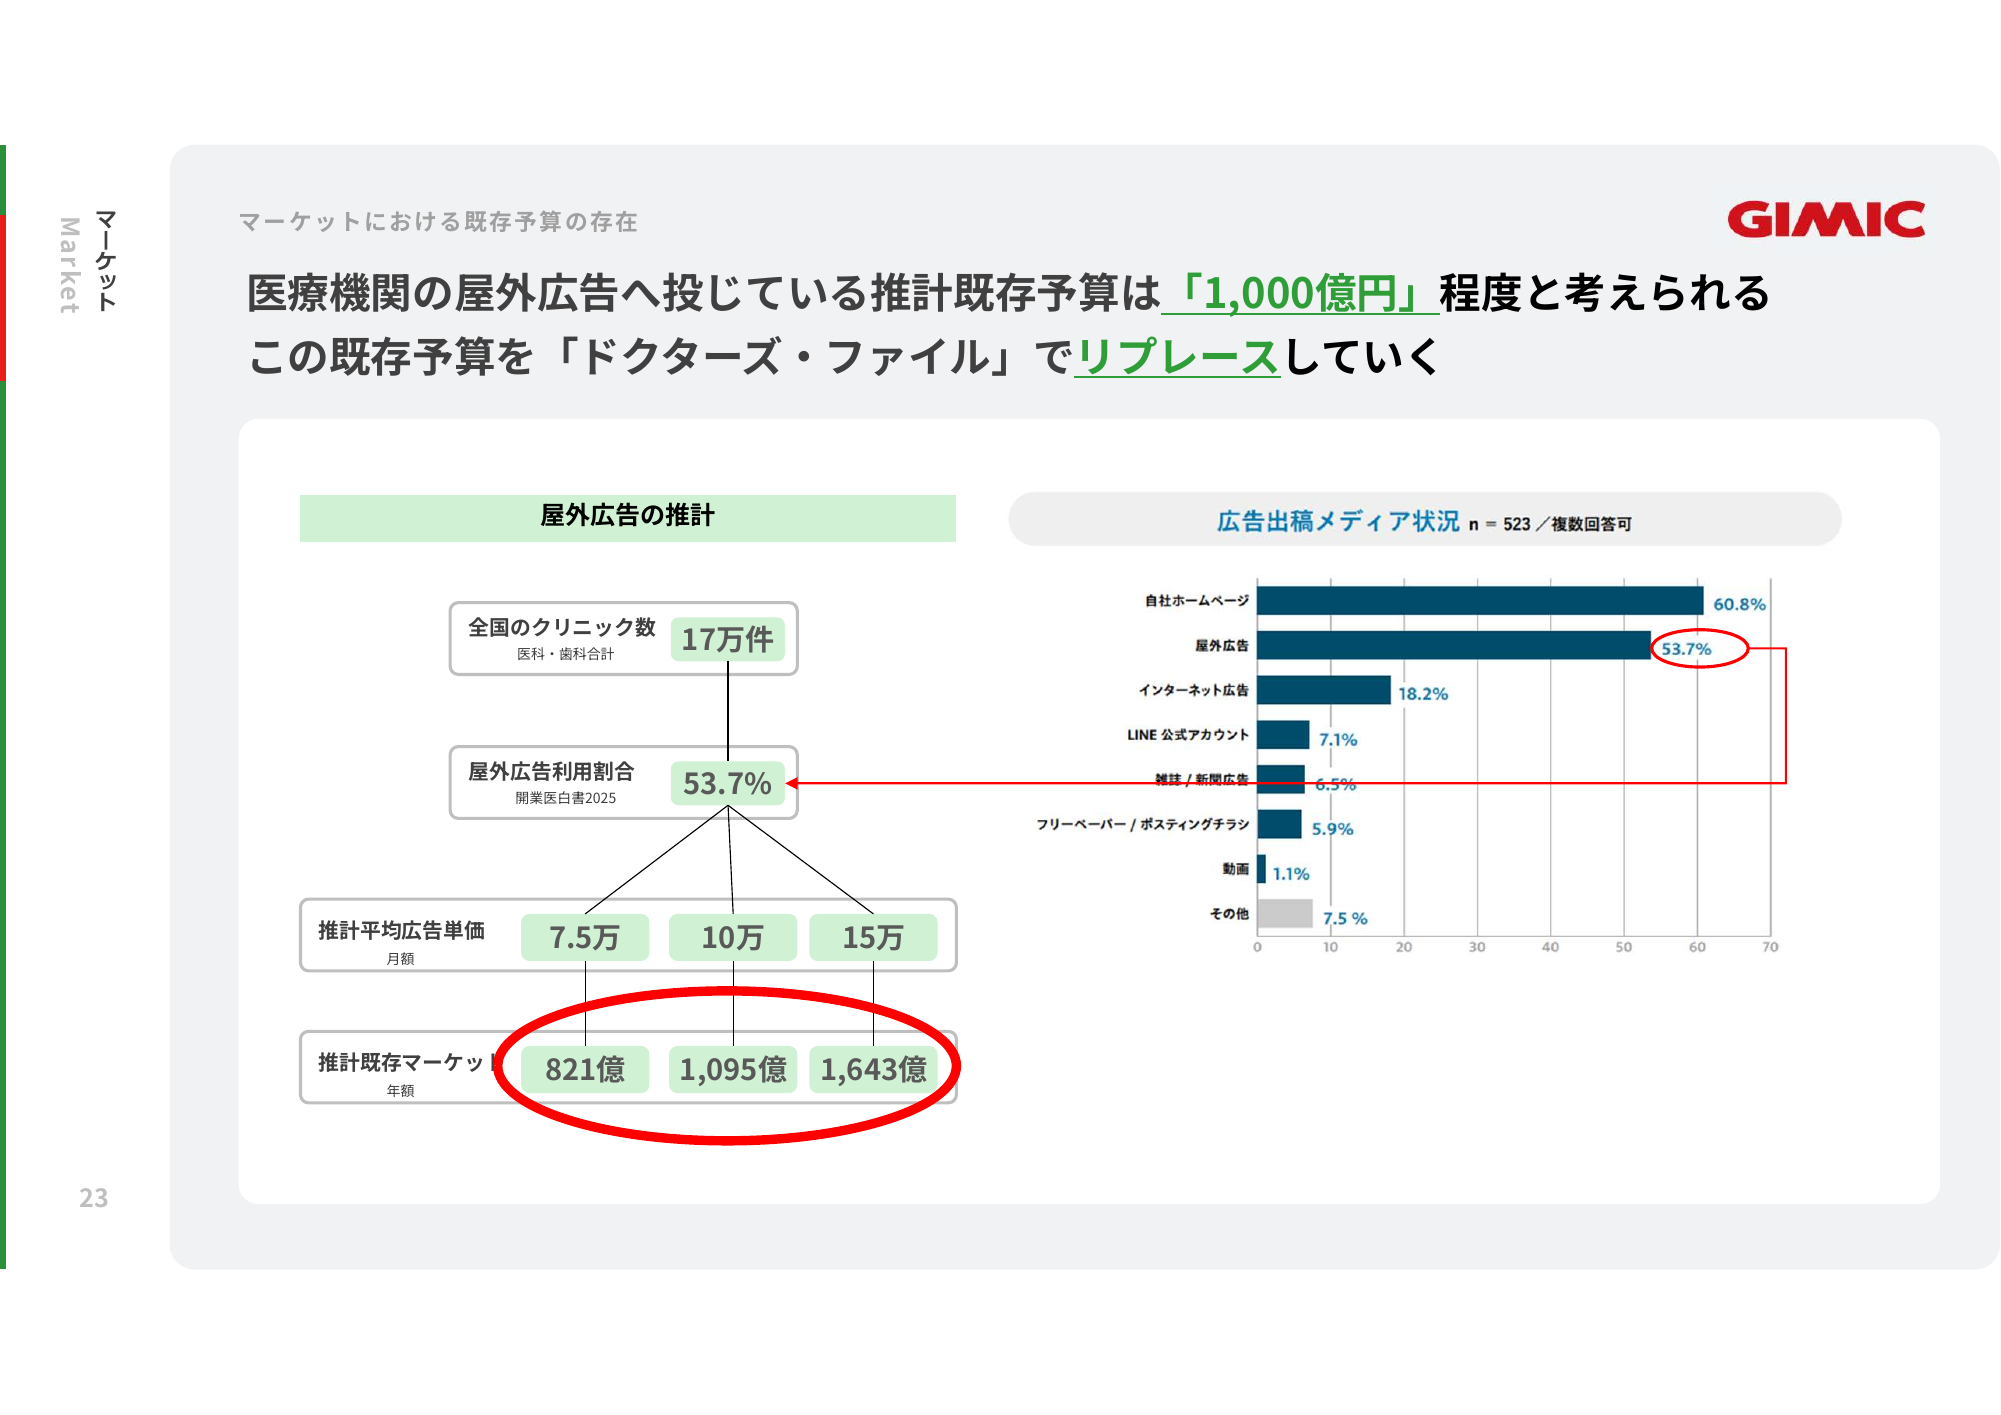Image resolution: width=2001 pixels, height=1415 pixels.
Task: Click the GIMIC logo
Action: [x=1825, y=220]
